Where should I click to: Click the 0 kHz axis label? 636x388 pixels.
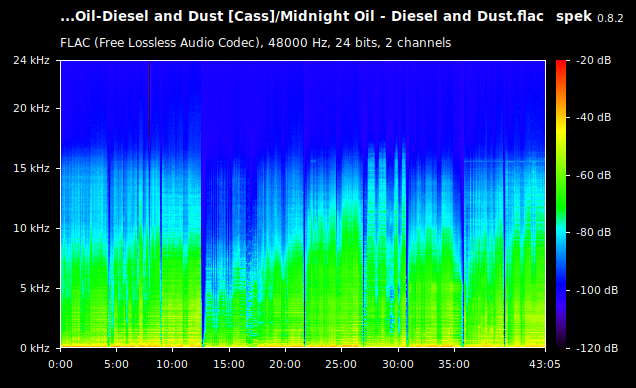[x=35, y=348]
